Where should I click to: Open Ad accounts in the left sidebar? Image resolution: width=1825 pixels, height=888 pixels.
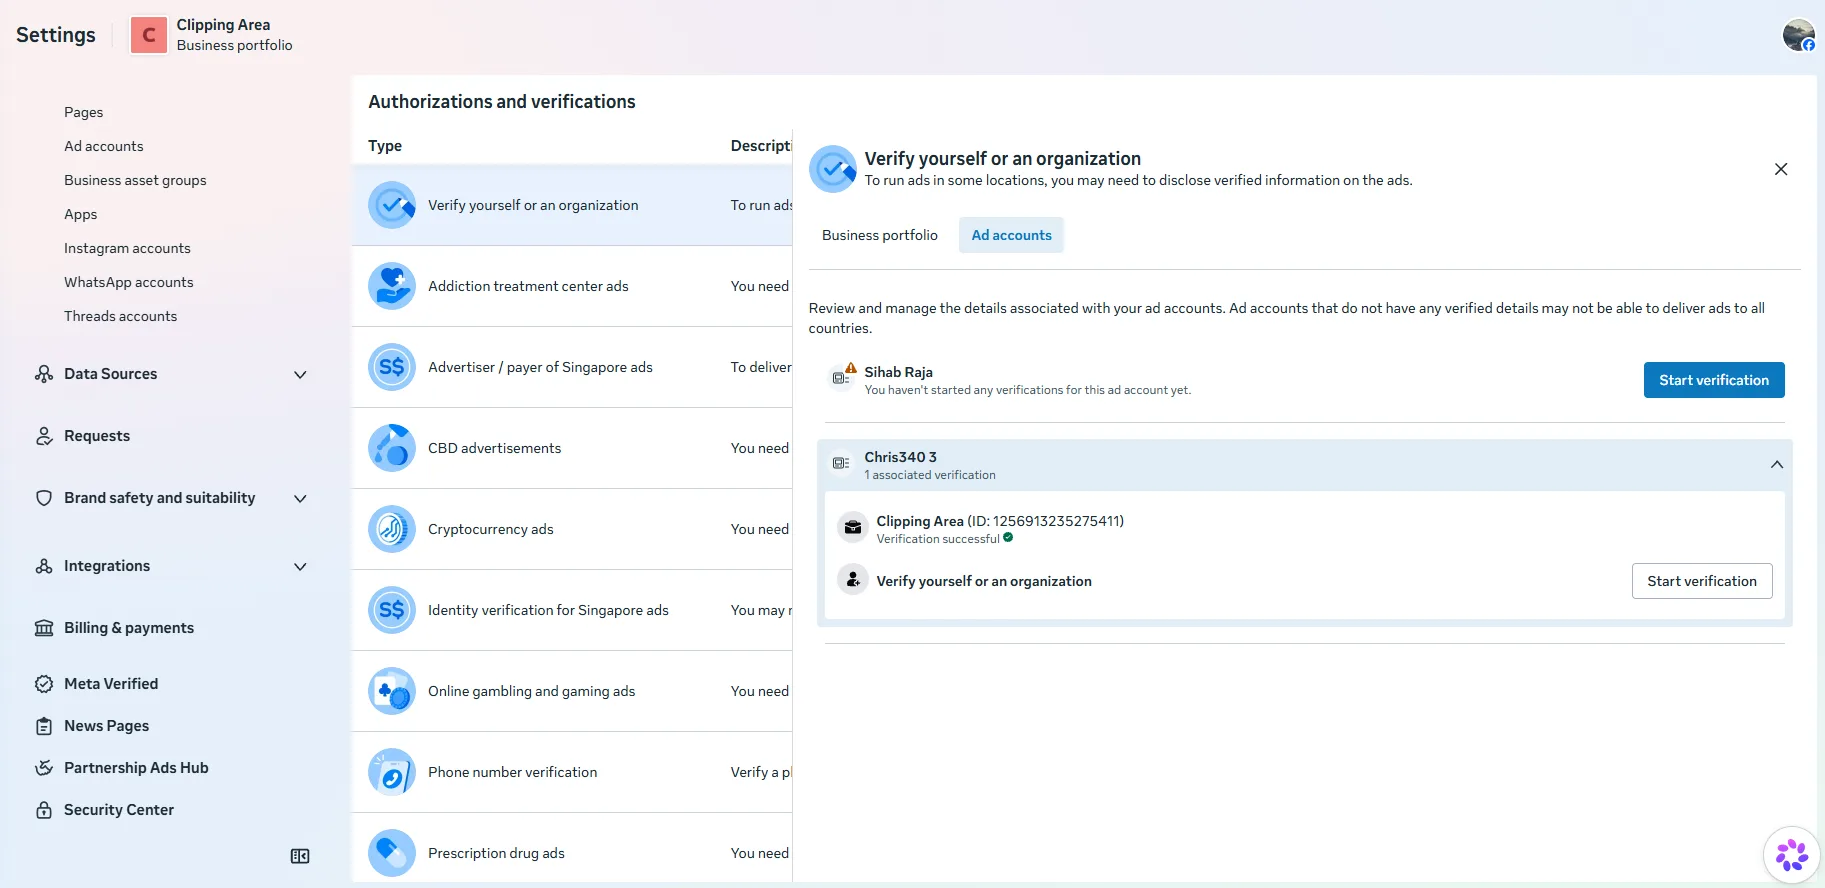coord(104,146)
